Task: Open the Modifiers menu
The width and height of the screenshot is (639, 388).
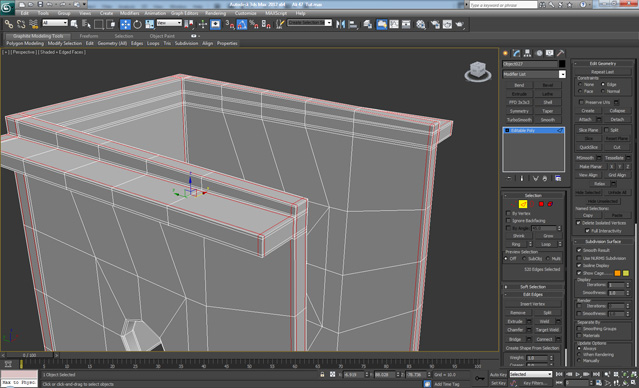Action: [x=130, y=13]
